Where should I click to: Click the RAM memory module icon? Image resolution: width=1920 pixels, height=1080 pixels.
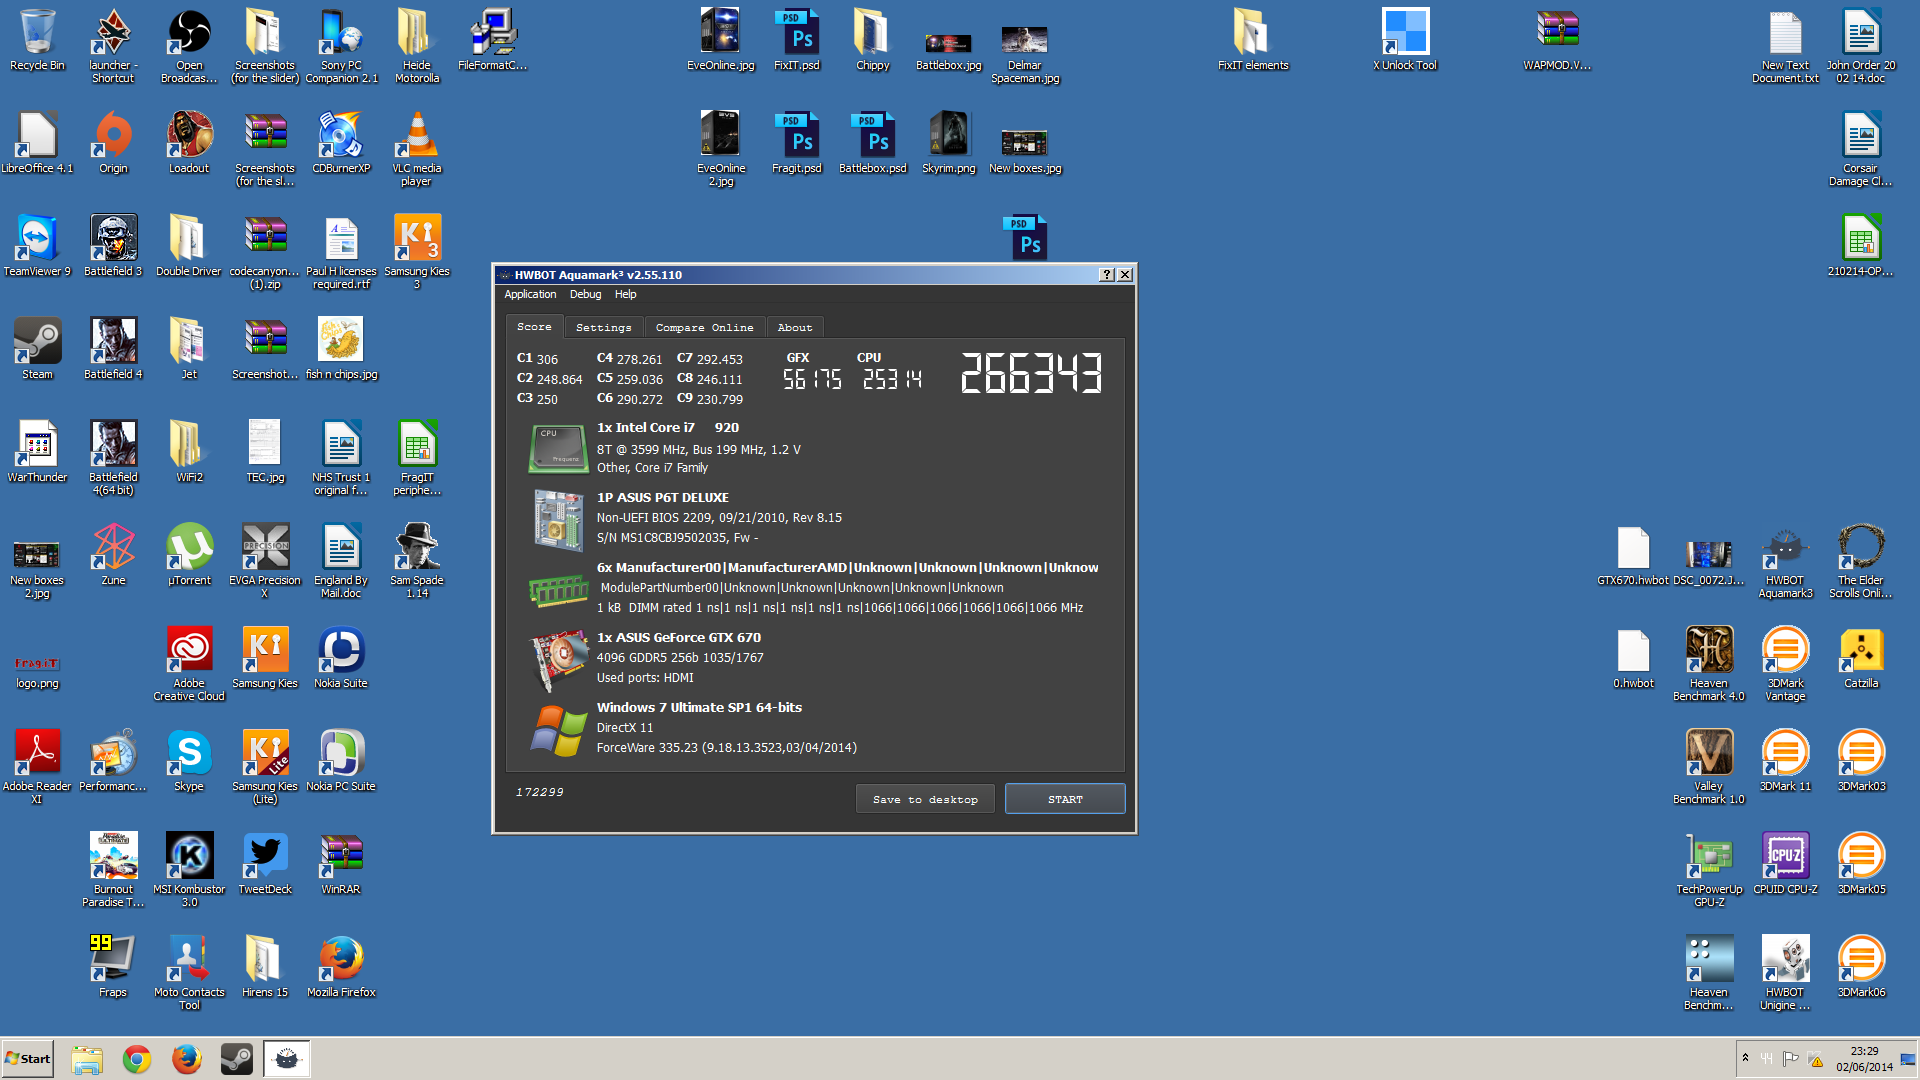pos(558,590)
